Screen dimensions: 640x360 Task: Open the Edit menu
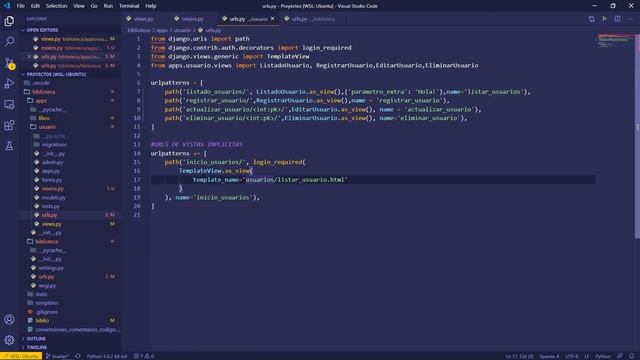tap(35, 6)
